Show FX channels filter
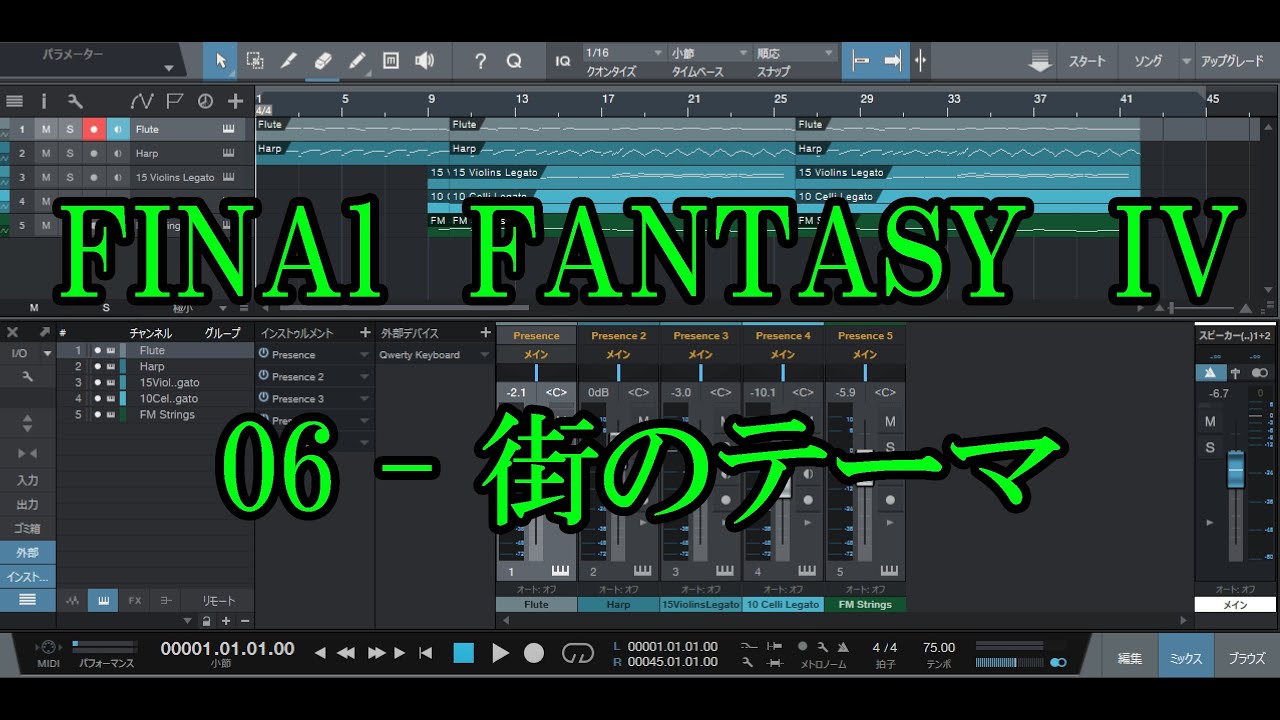The height and width of the screenshot is (720, 1280). tap(135, 601)
